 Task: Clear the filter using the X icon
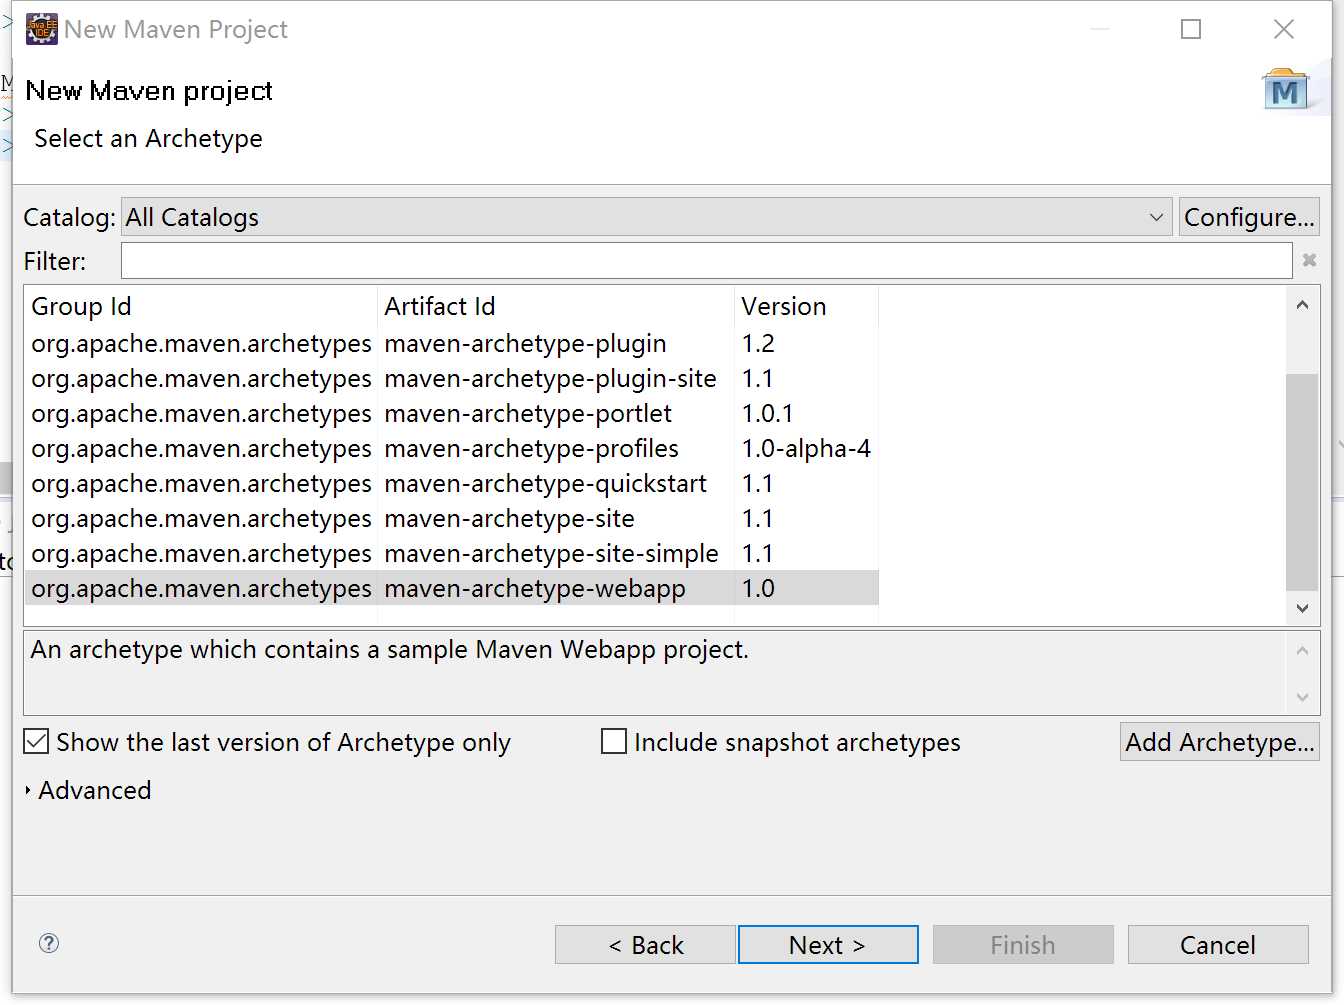tap(1309, 260)
